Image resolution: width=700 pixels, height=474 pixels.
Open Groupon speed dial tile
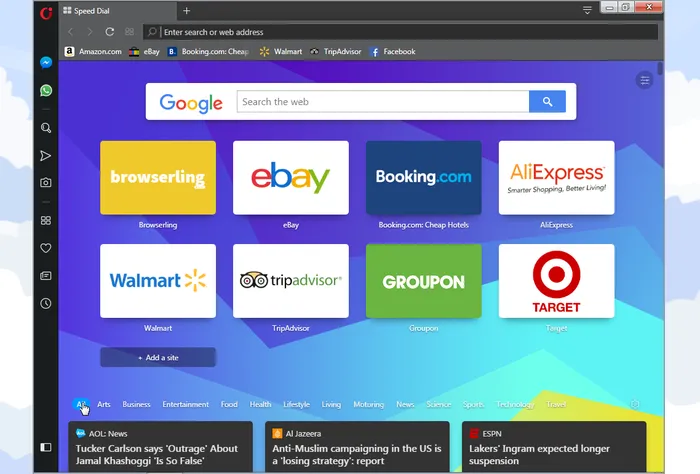pos(424,281)
